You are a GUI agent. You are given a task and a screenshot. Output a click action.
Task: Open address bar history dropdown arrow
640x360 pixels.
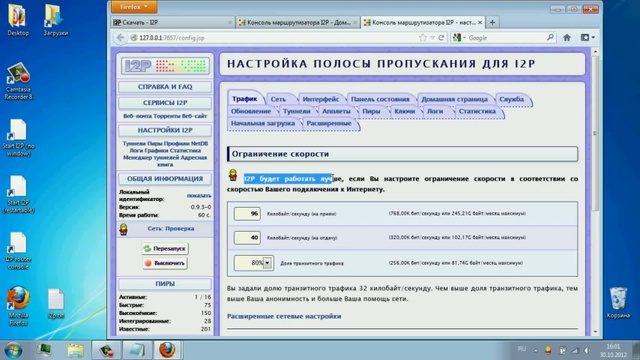(432, 38)
